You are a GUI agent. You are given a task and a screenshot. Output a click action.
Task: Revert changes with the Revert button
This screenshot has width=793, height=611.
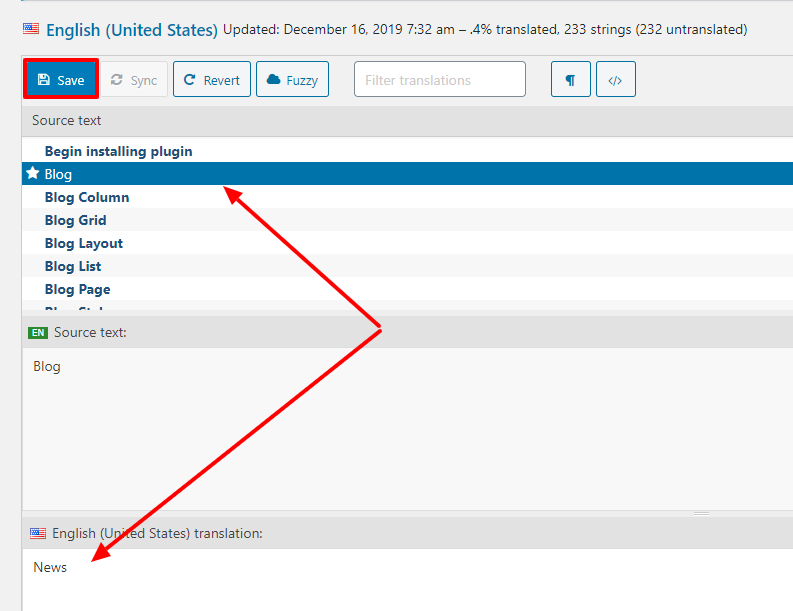click(211, 80)
